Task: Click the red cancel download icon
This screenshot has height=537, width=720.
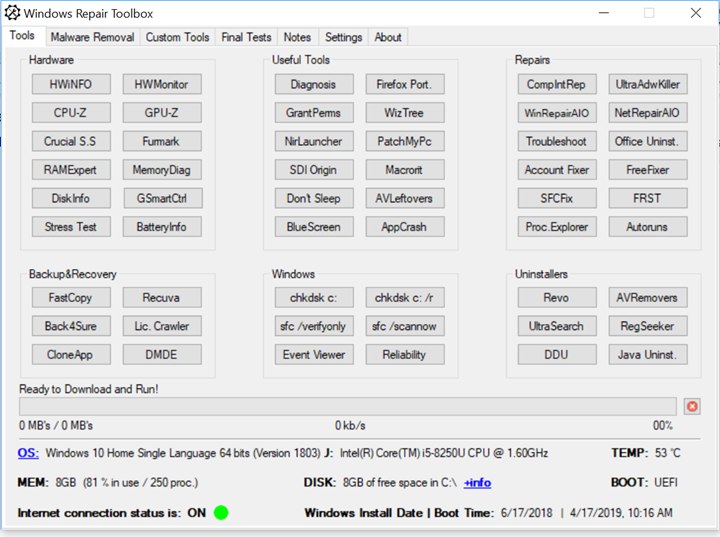Action: (692, 406)
